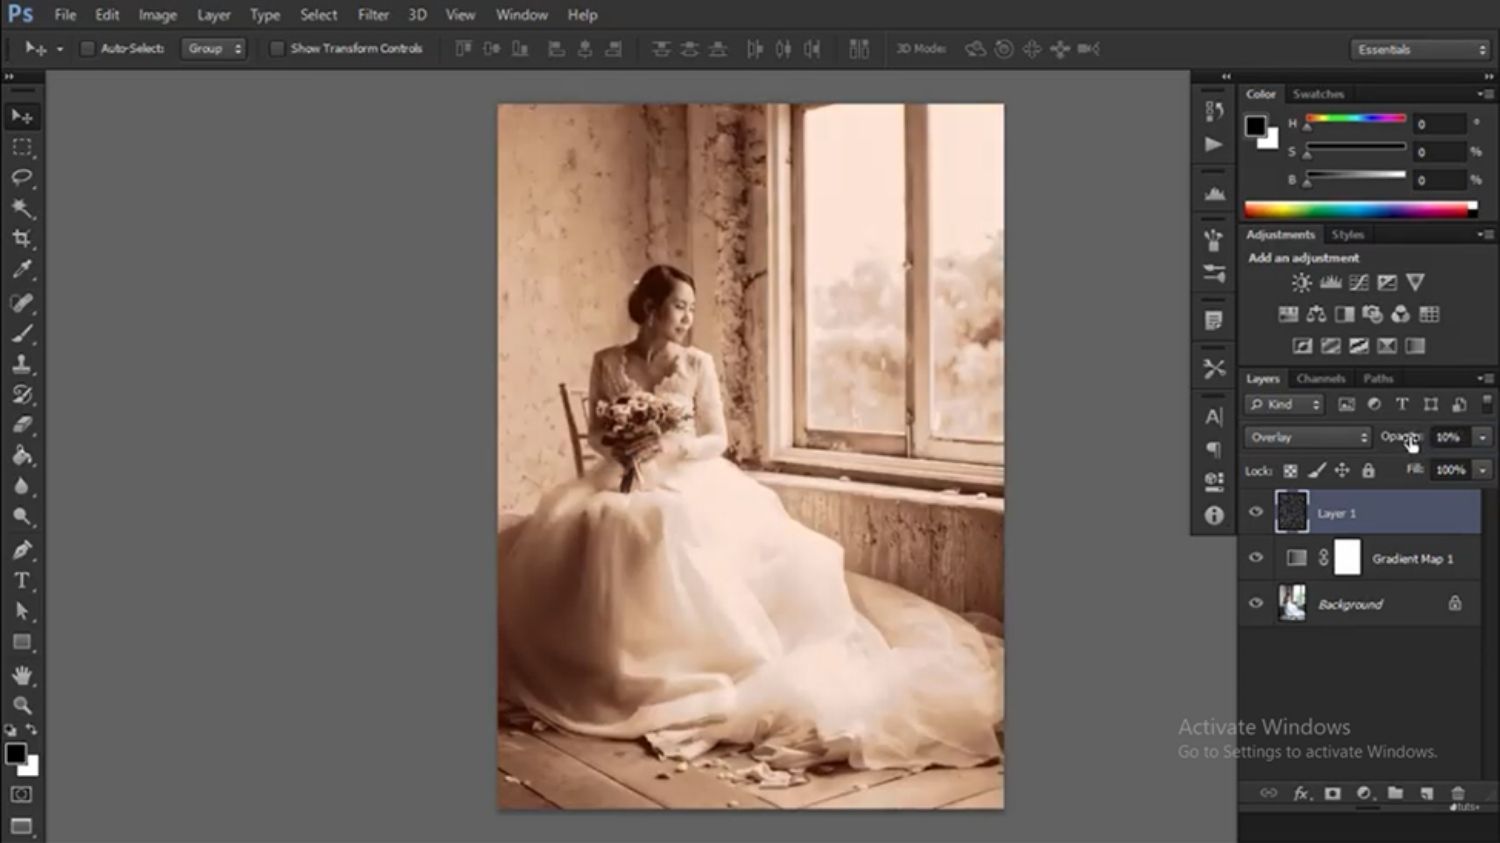Create a new group folder

1395,793
